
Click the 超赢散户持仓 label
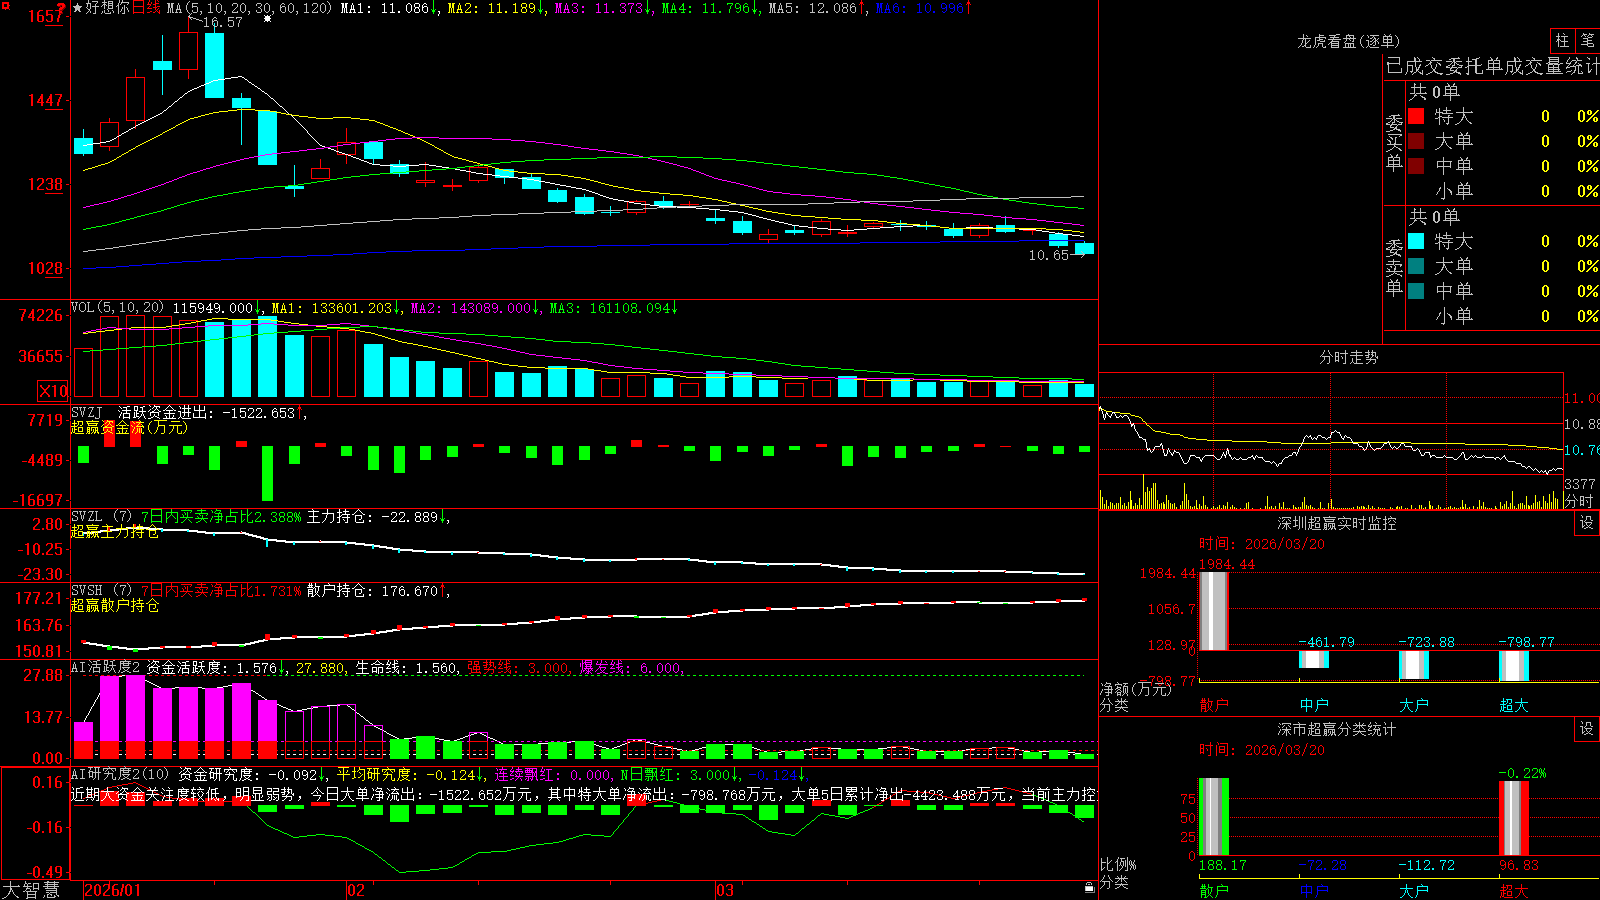point(115,605)
